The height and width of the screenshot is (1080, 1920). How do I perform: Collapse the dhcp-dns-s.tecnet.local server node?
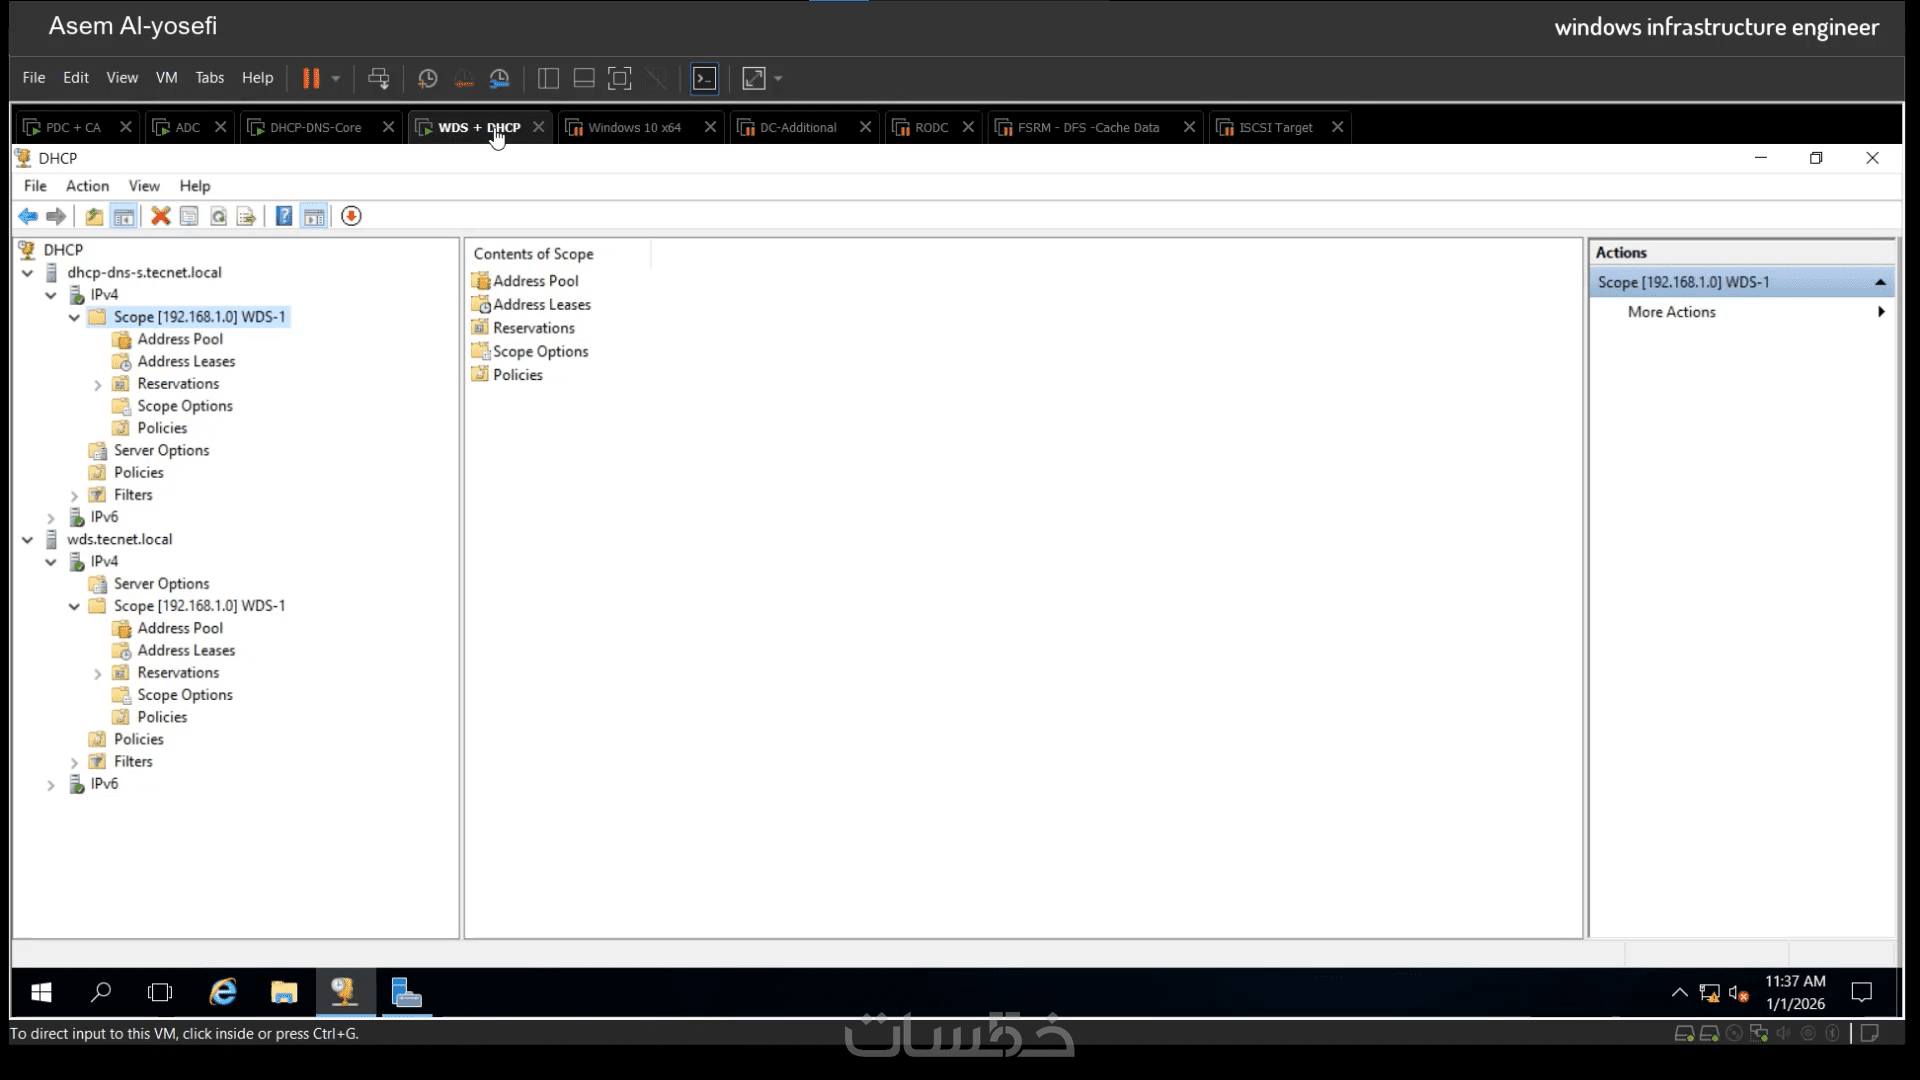pyautogui.click(x=28, y=273)
